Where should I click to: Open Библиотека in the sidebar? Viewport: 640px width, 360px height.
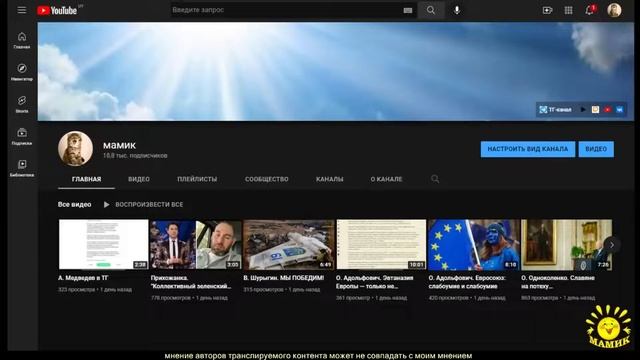point(22,168)
